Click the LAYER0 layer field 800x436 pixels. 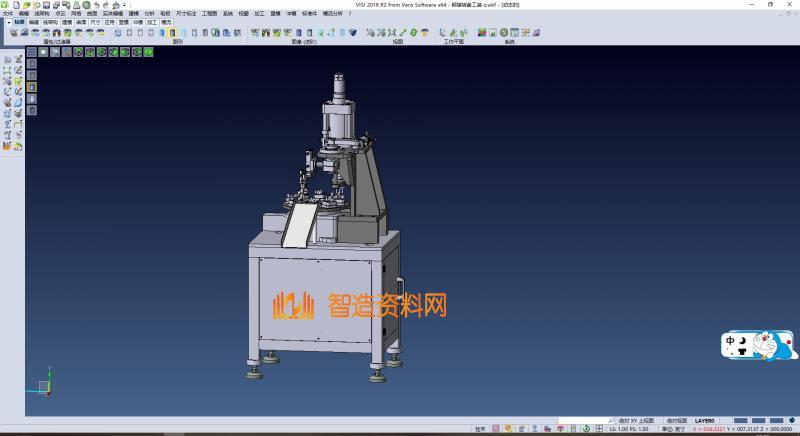click(705, 420)
